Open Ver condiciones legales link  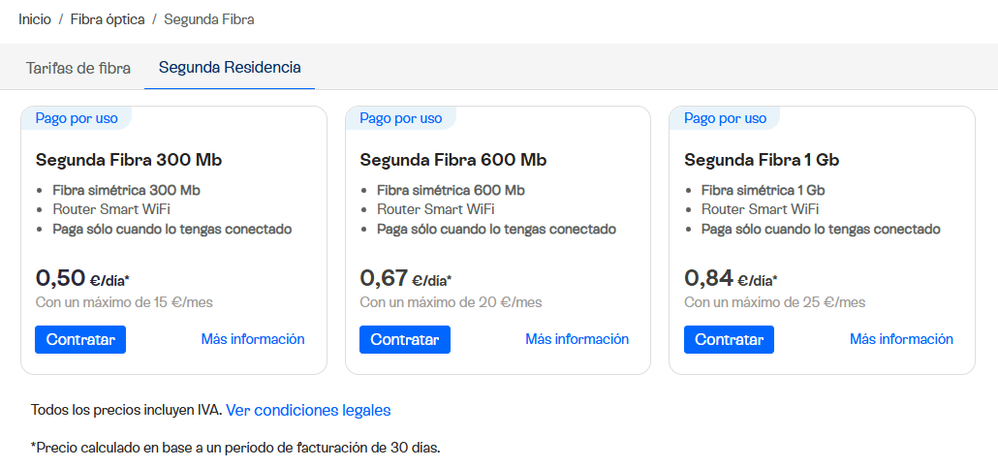pos(308,410)
